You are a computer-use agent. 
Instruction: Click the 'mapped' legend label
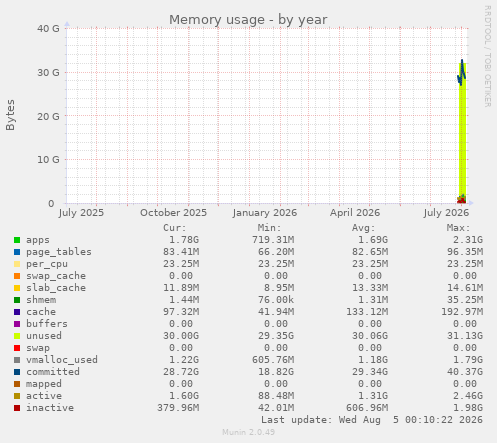[x=44, y=384]
